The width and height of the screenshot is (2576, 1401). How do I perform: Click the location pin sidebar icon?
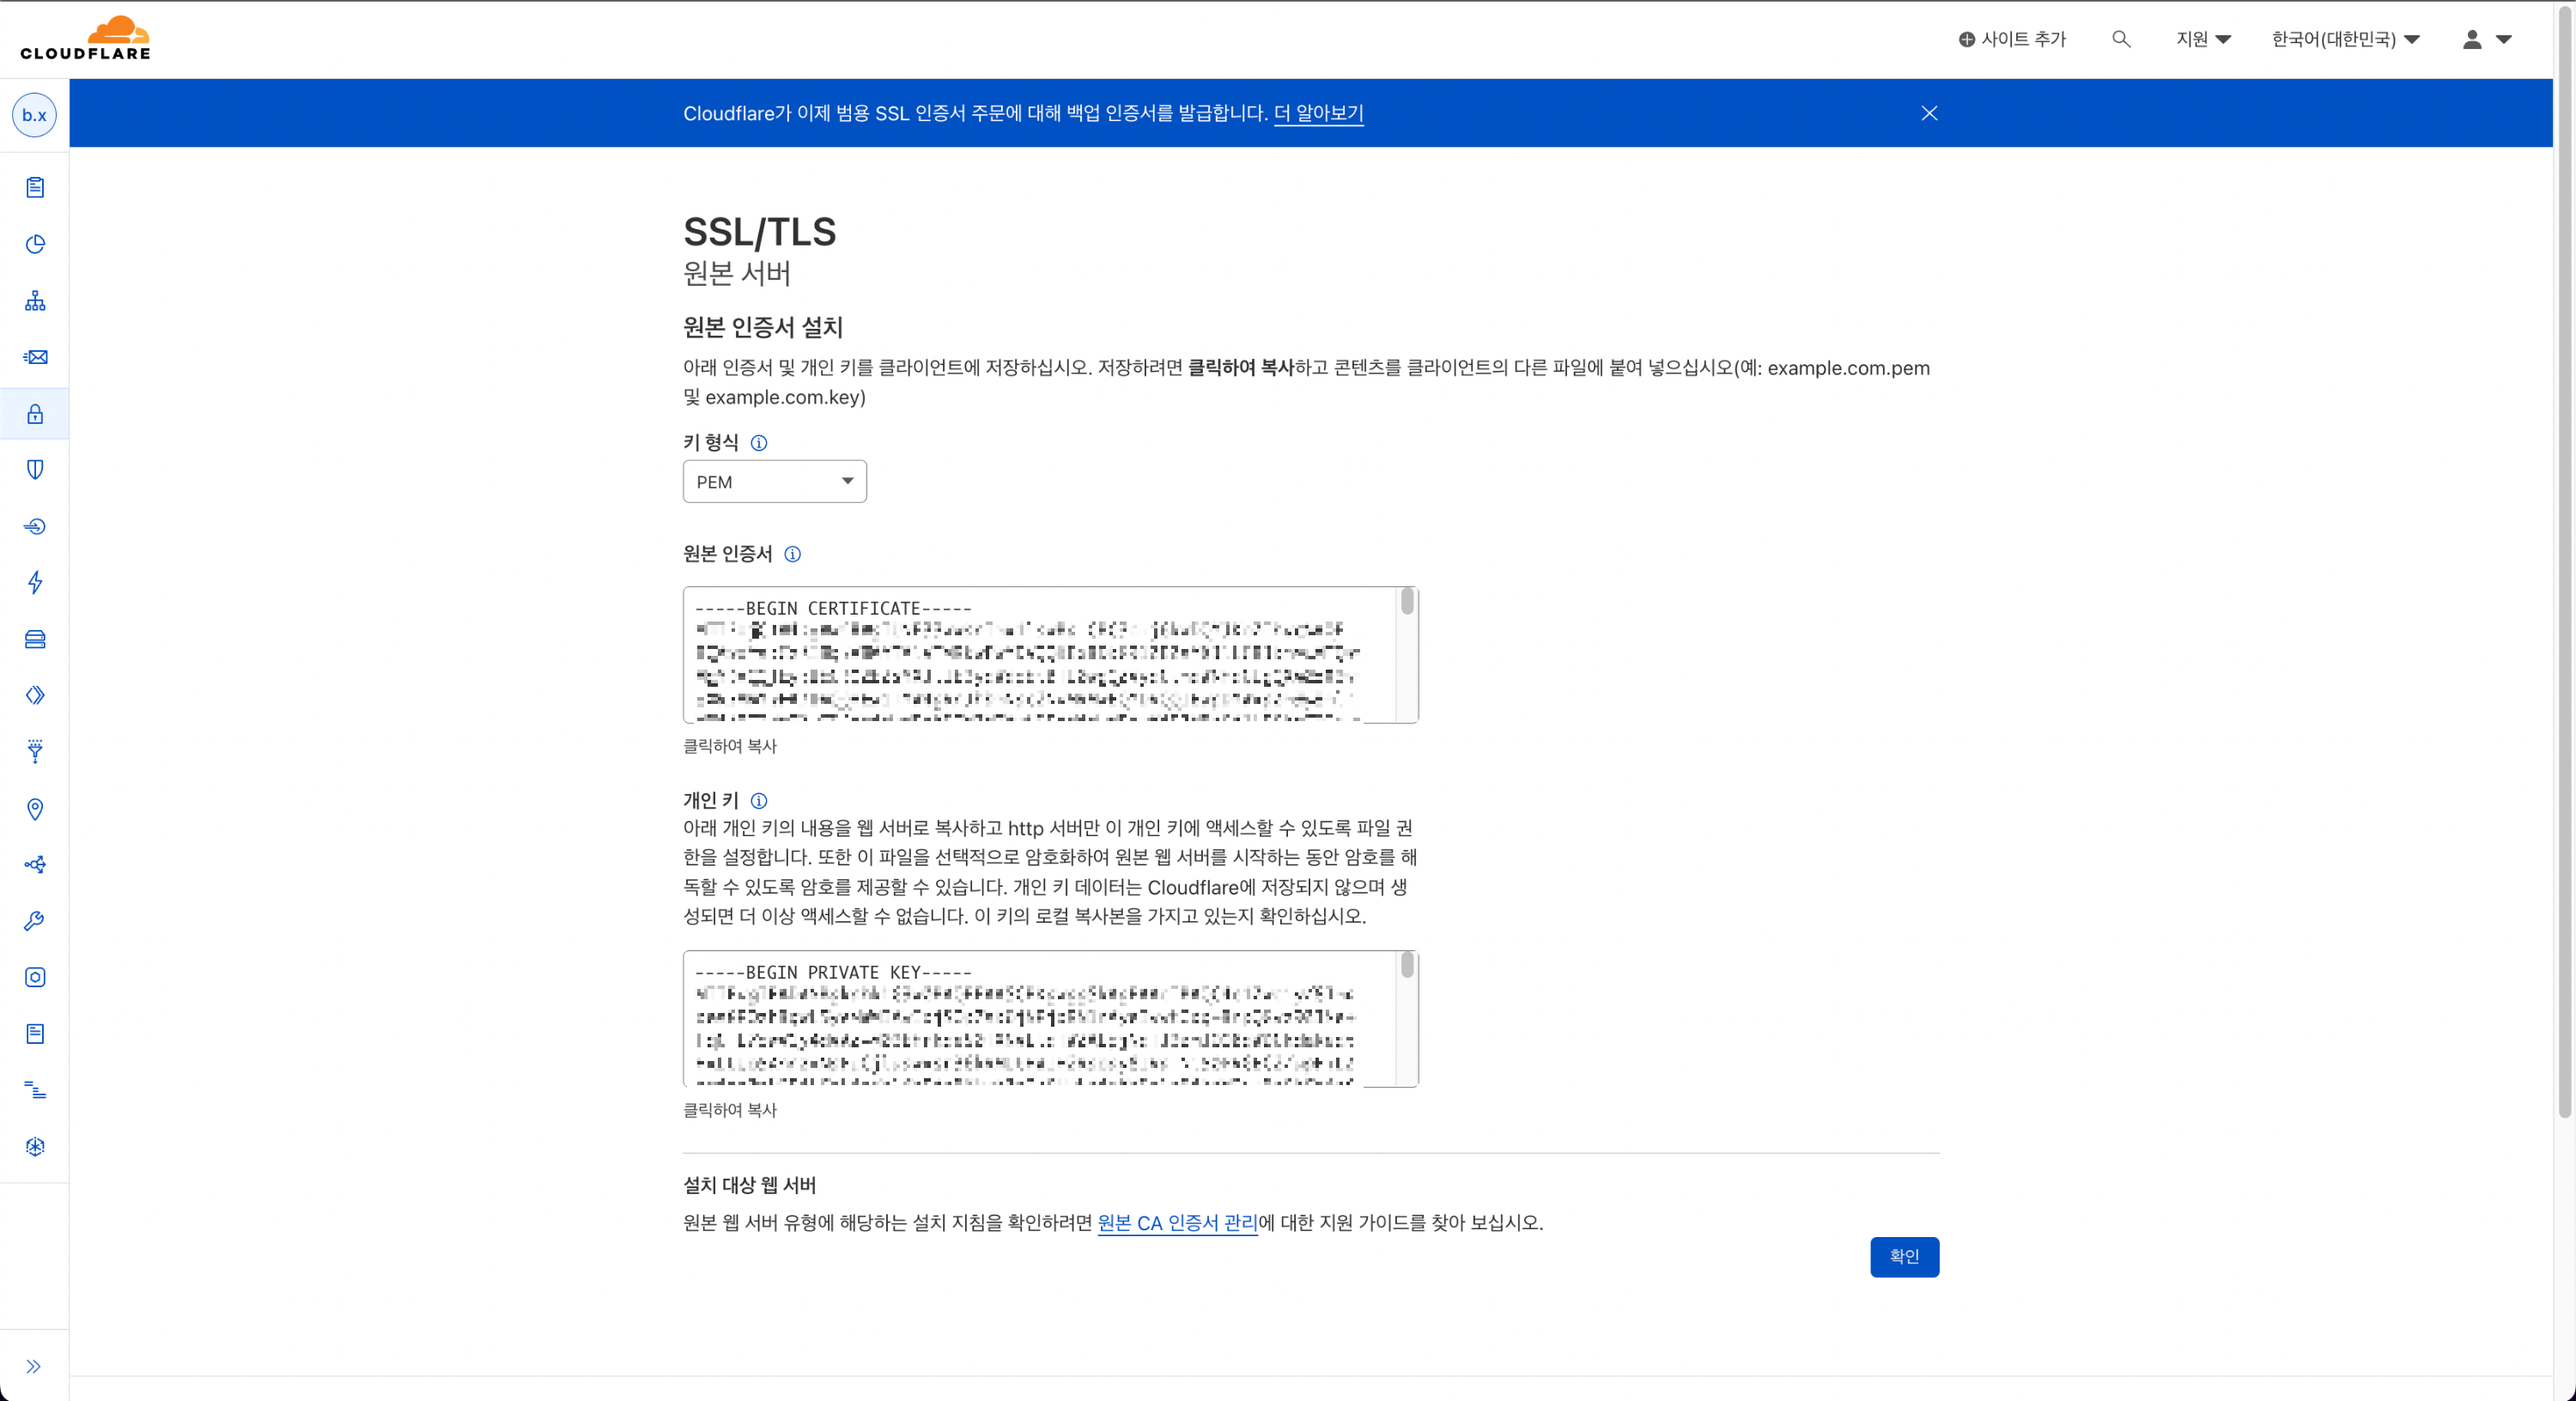(x=35, y=809)
